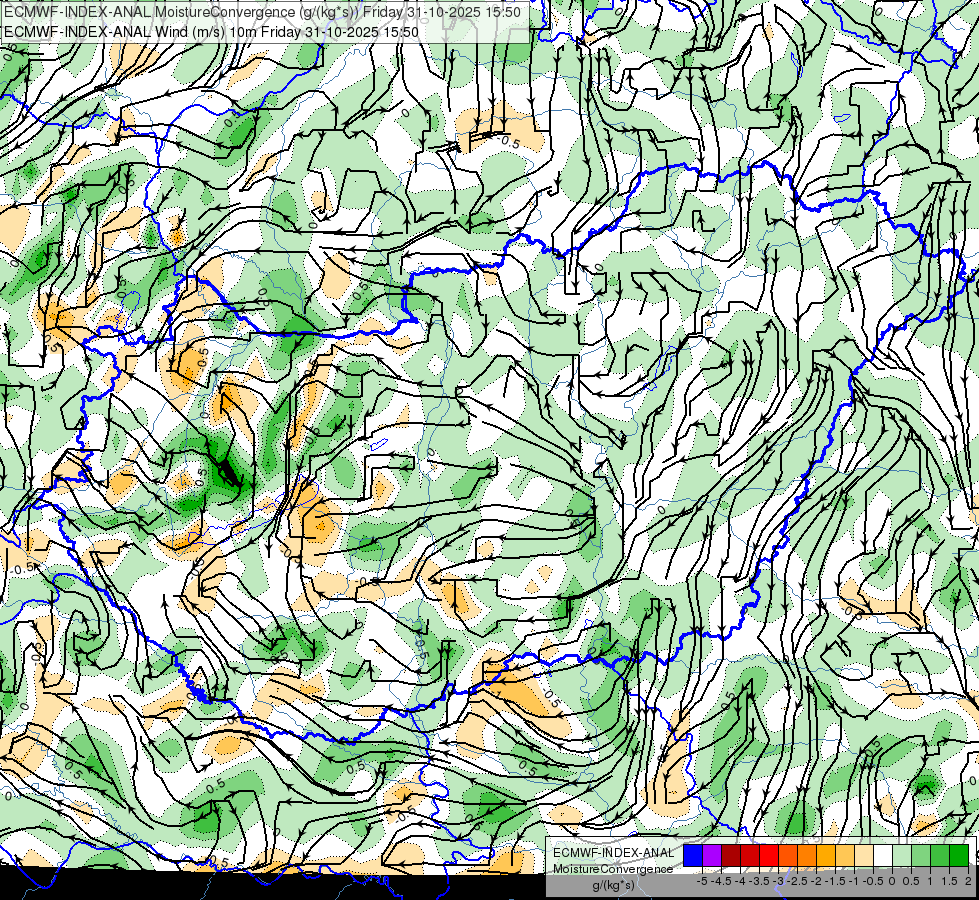This screenshot has width=979, height=900.
Task: Choose the swatch between -4 and -3.5
Action: [750, 855]
